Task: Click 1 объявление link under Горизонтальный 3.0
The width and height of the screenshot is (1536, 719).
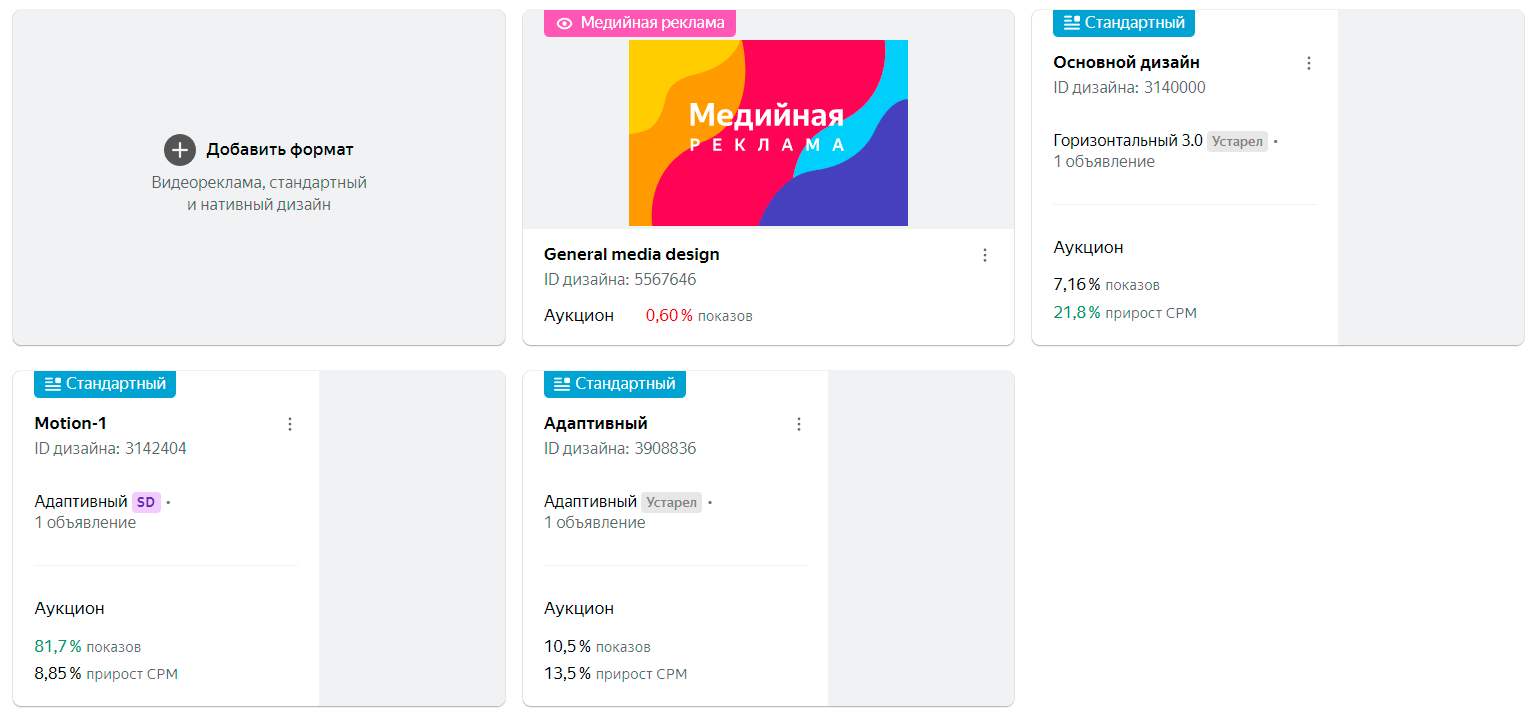Action: [1104, 162]
